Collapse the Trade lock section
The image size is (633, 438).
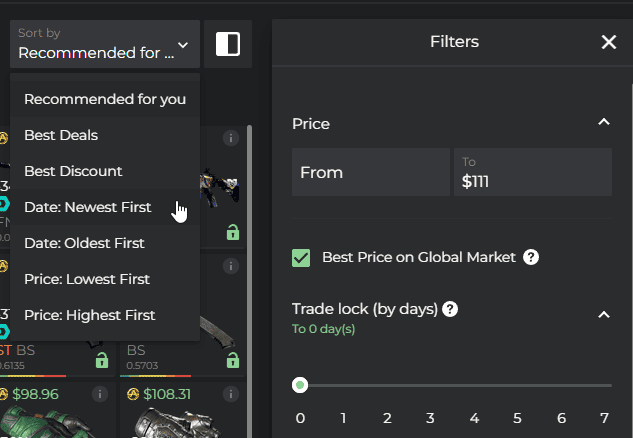click(603, 314)
